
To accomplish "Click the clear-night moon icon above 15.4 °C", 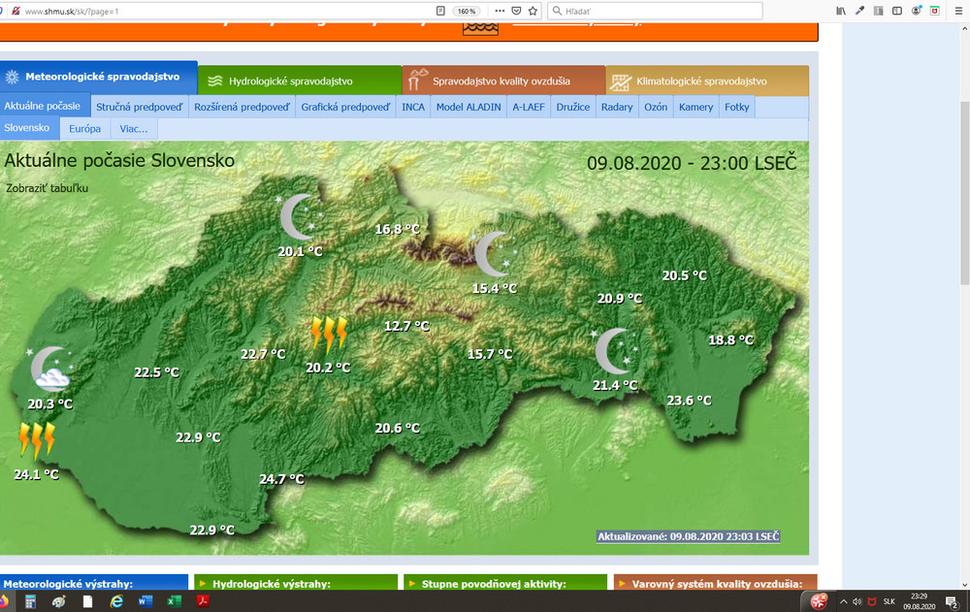I will [493, 254].
